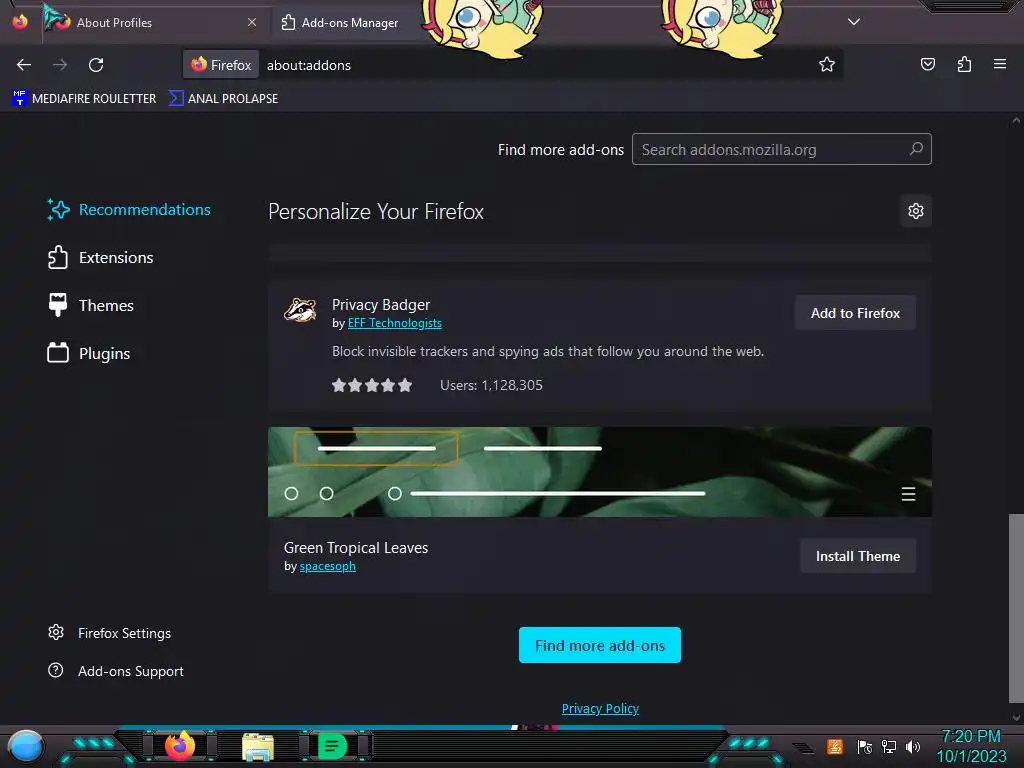This screenshot has height=768, width=1024.
Task: Click the green notes app taskbar icon
Action: click(332, 746)
